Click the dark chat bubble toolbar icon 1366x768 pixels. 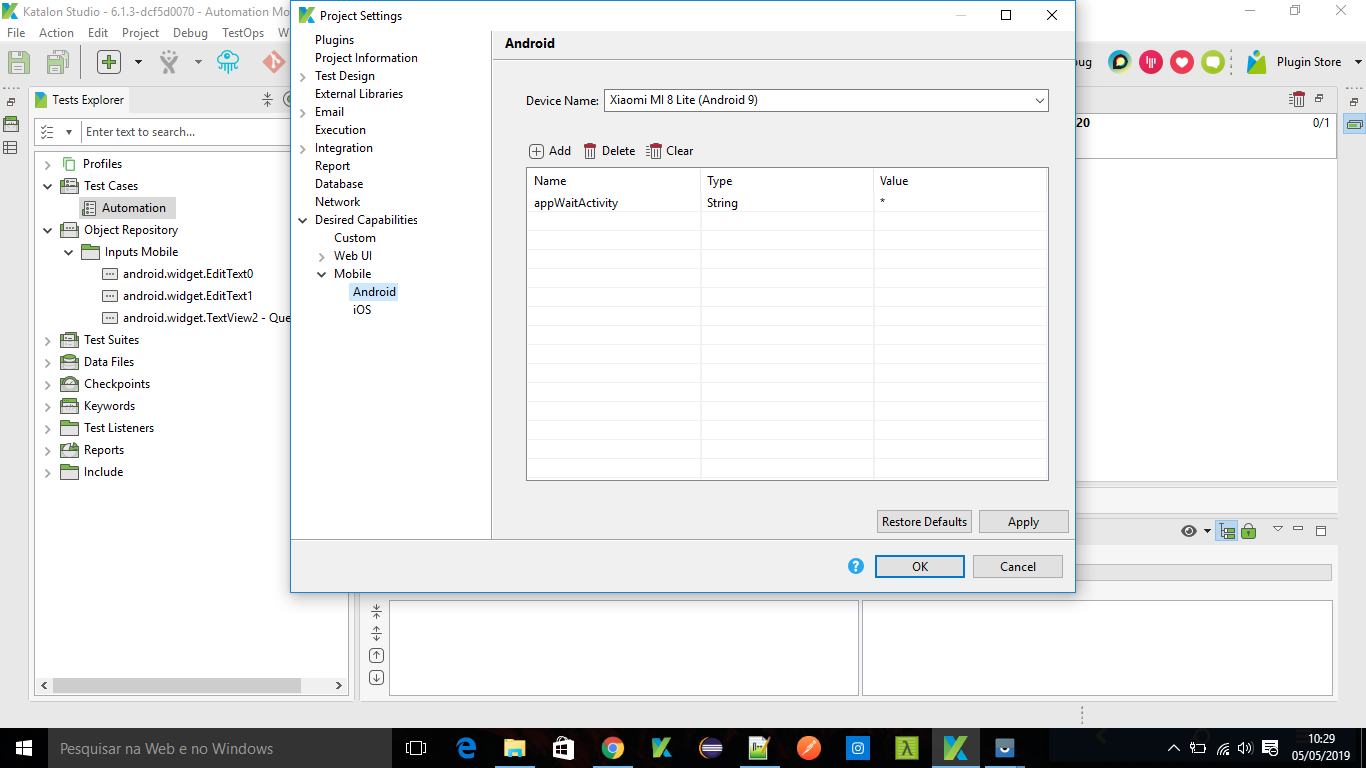tap(1120, 62)
